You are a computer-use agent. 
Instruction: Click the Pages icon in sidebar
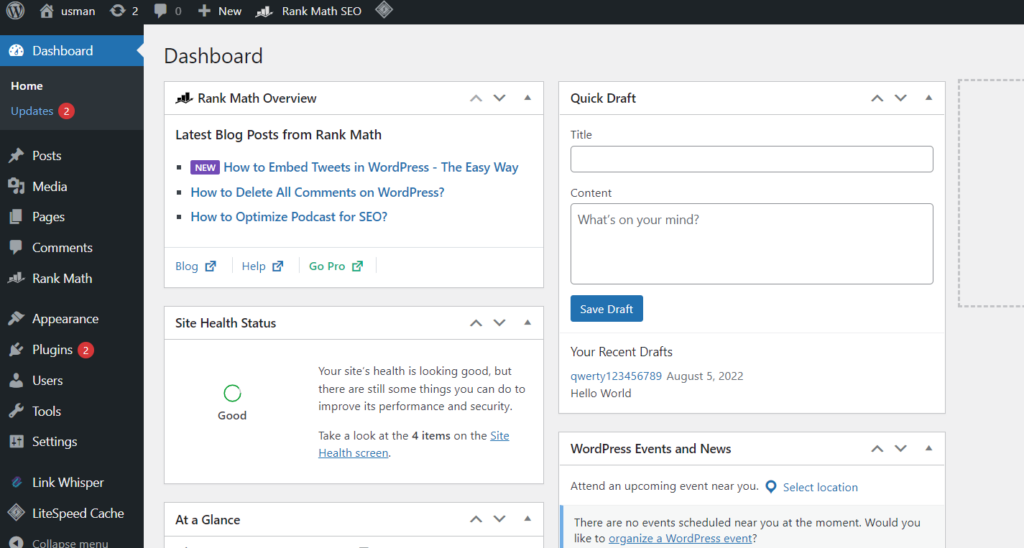click(16, 217)
